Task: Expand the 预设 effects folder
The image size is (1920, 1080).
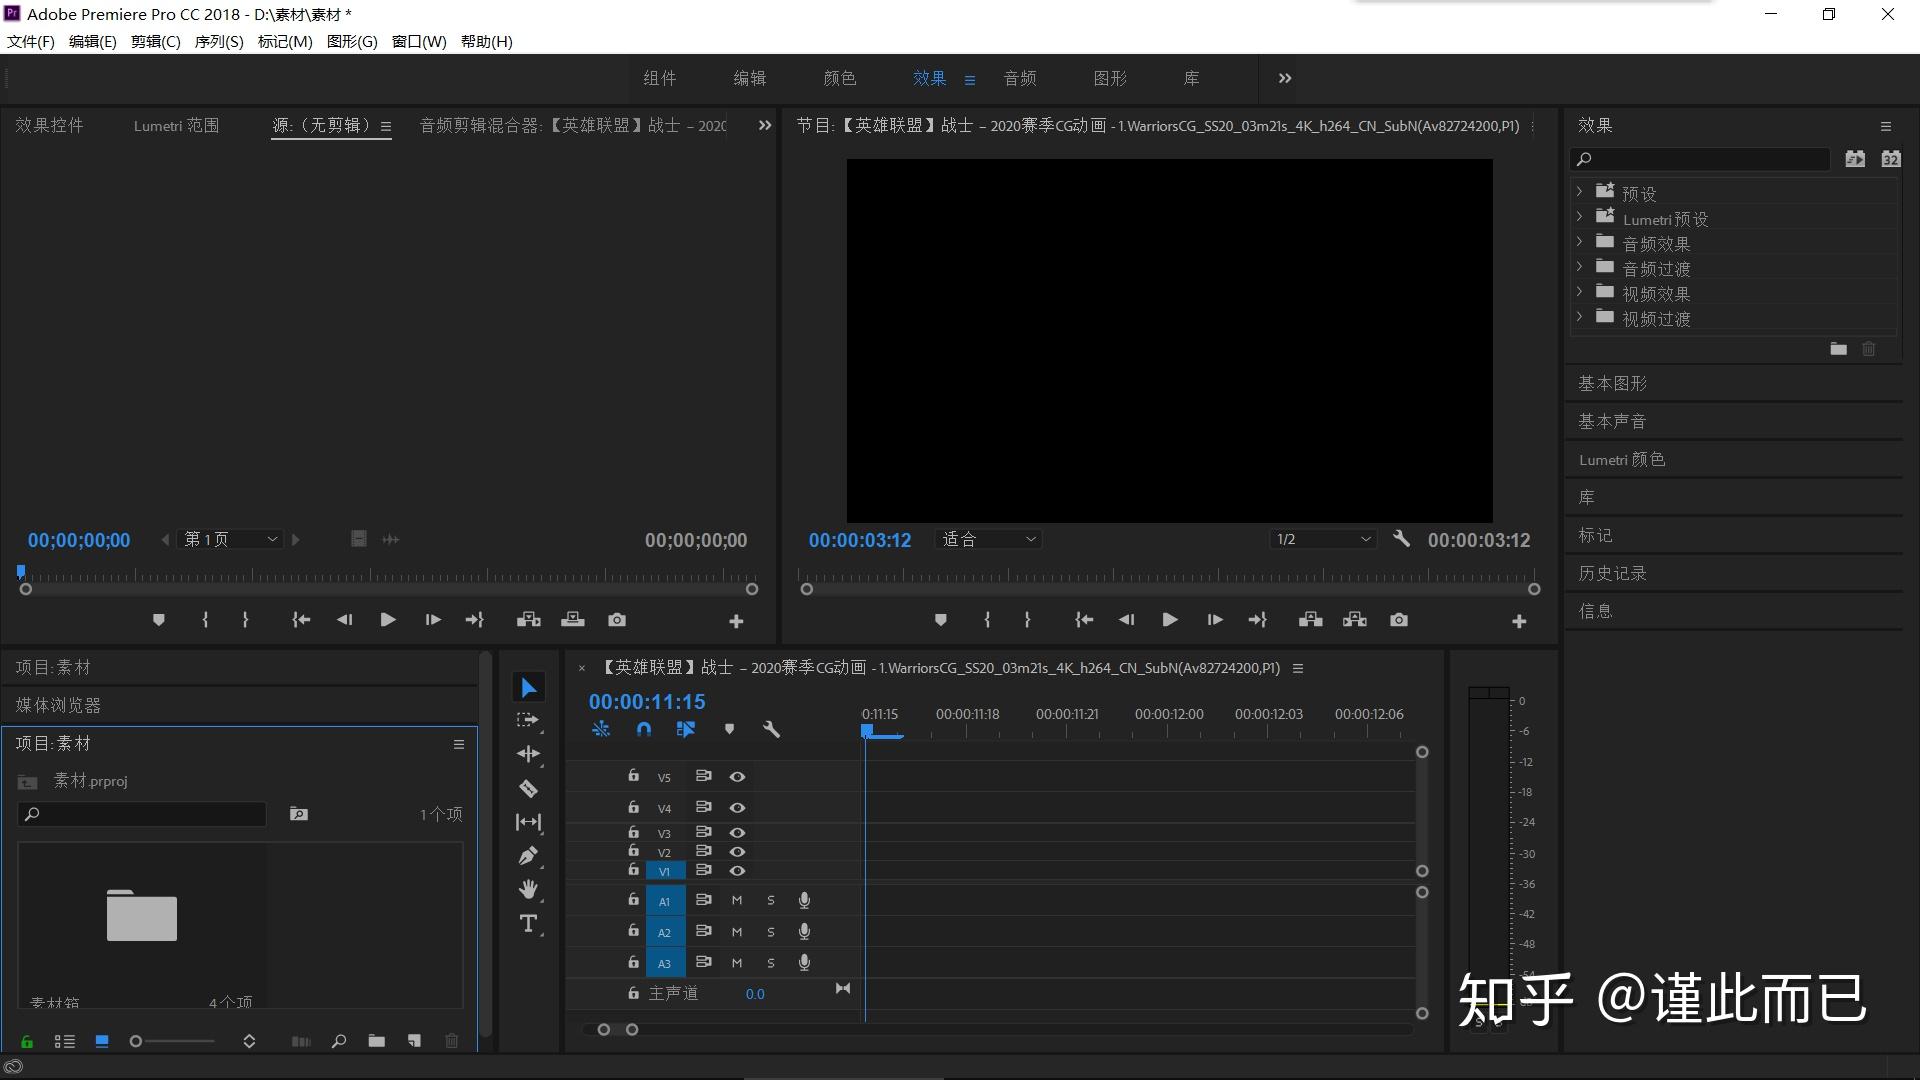Action: point(1579,190)
